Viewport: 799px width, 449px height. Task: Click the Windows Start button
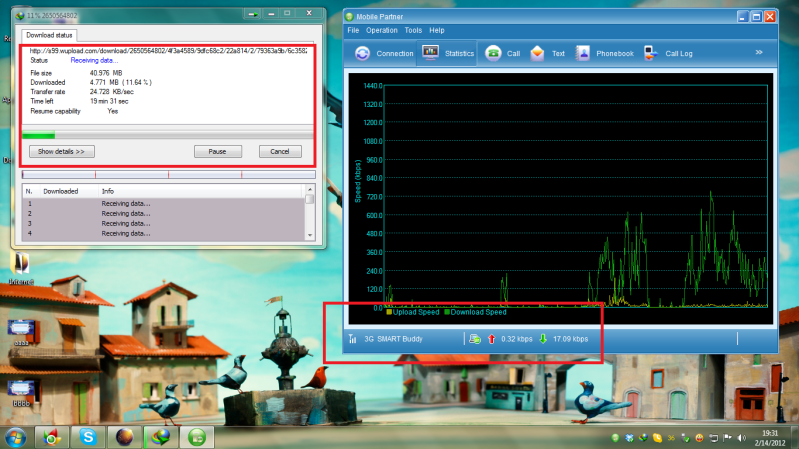[x=15, y=437]
